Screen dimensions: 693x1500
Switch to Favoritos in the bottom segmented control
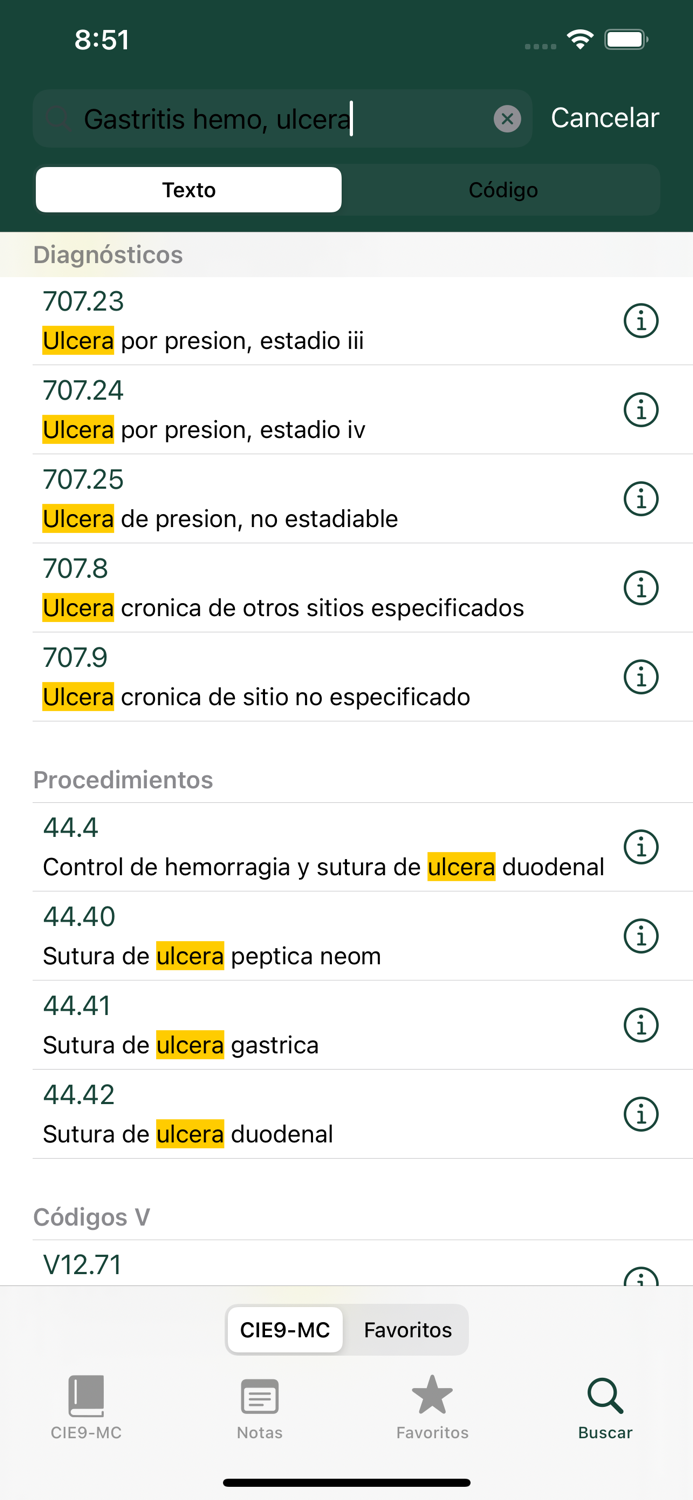pyautogui.click(x=407, y=1330)
